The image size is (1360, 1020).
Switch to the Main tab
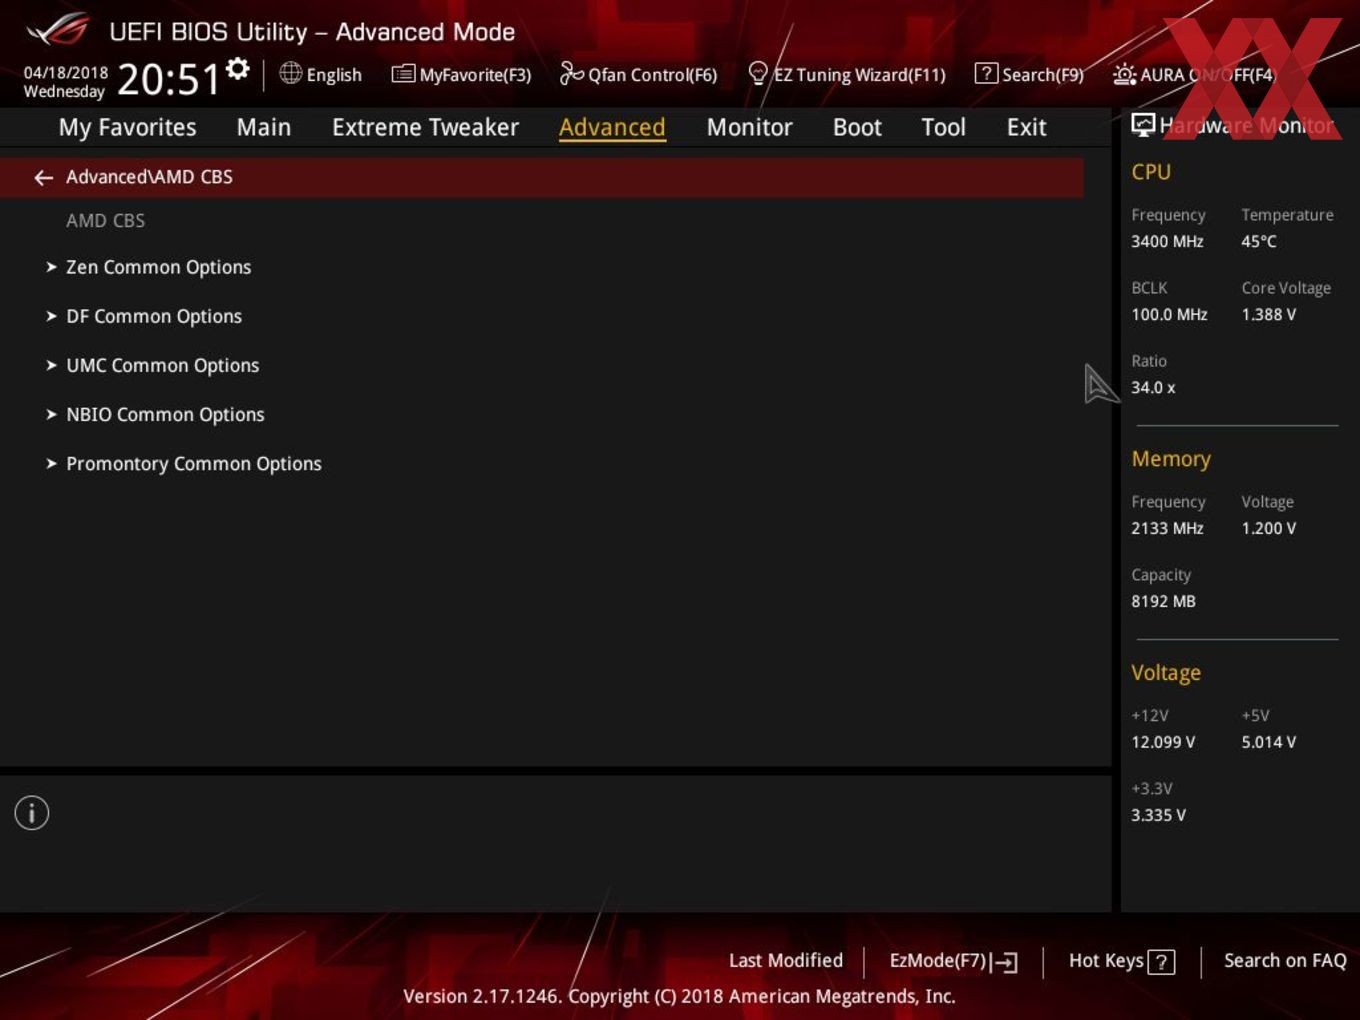point(264,127)
